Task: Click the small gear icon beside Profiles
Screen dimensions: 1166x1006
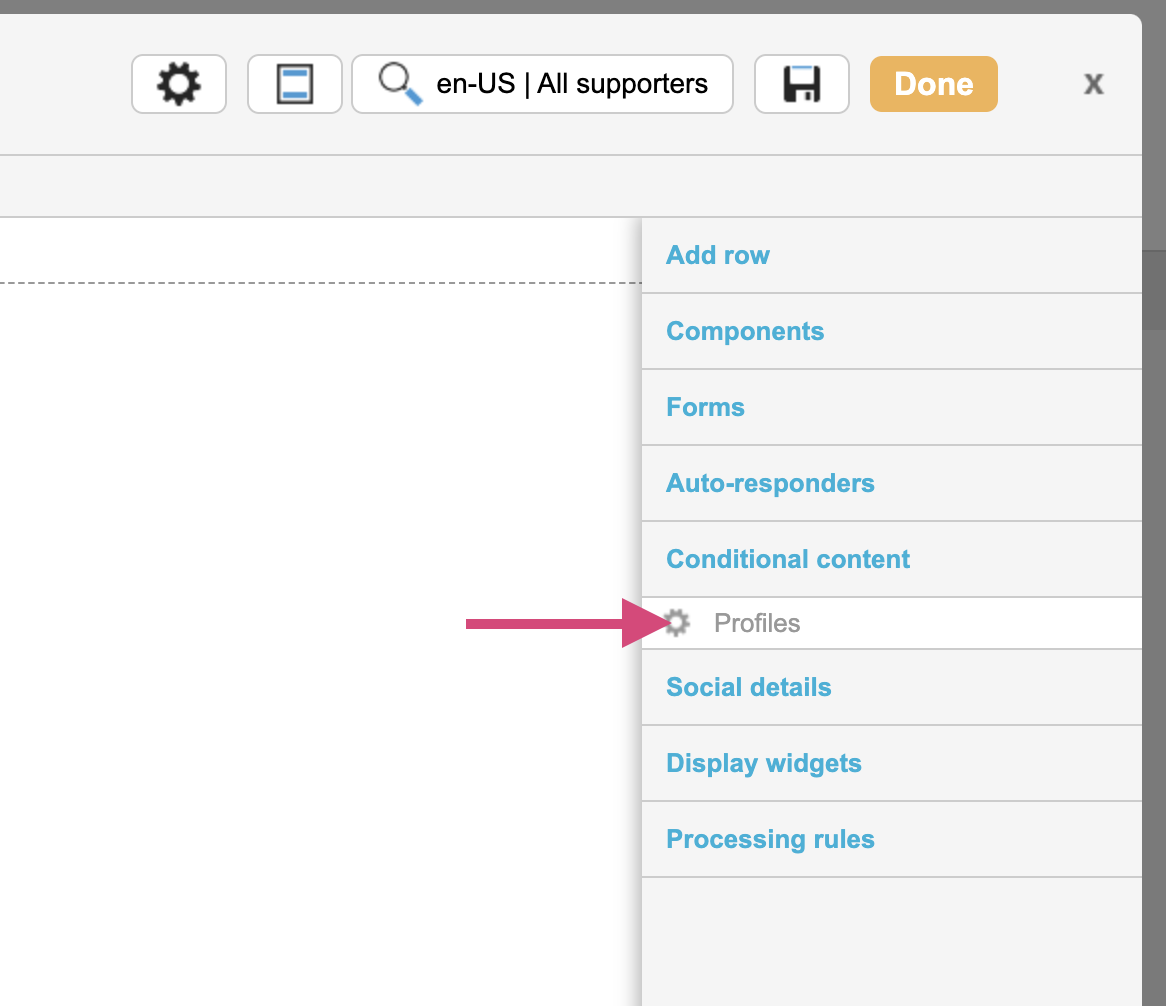Action: click(678, 623)
